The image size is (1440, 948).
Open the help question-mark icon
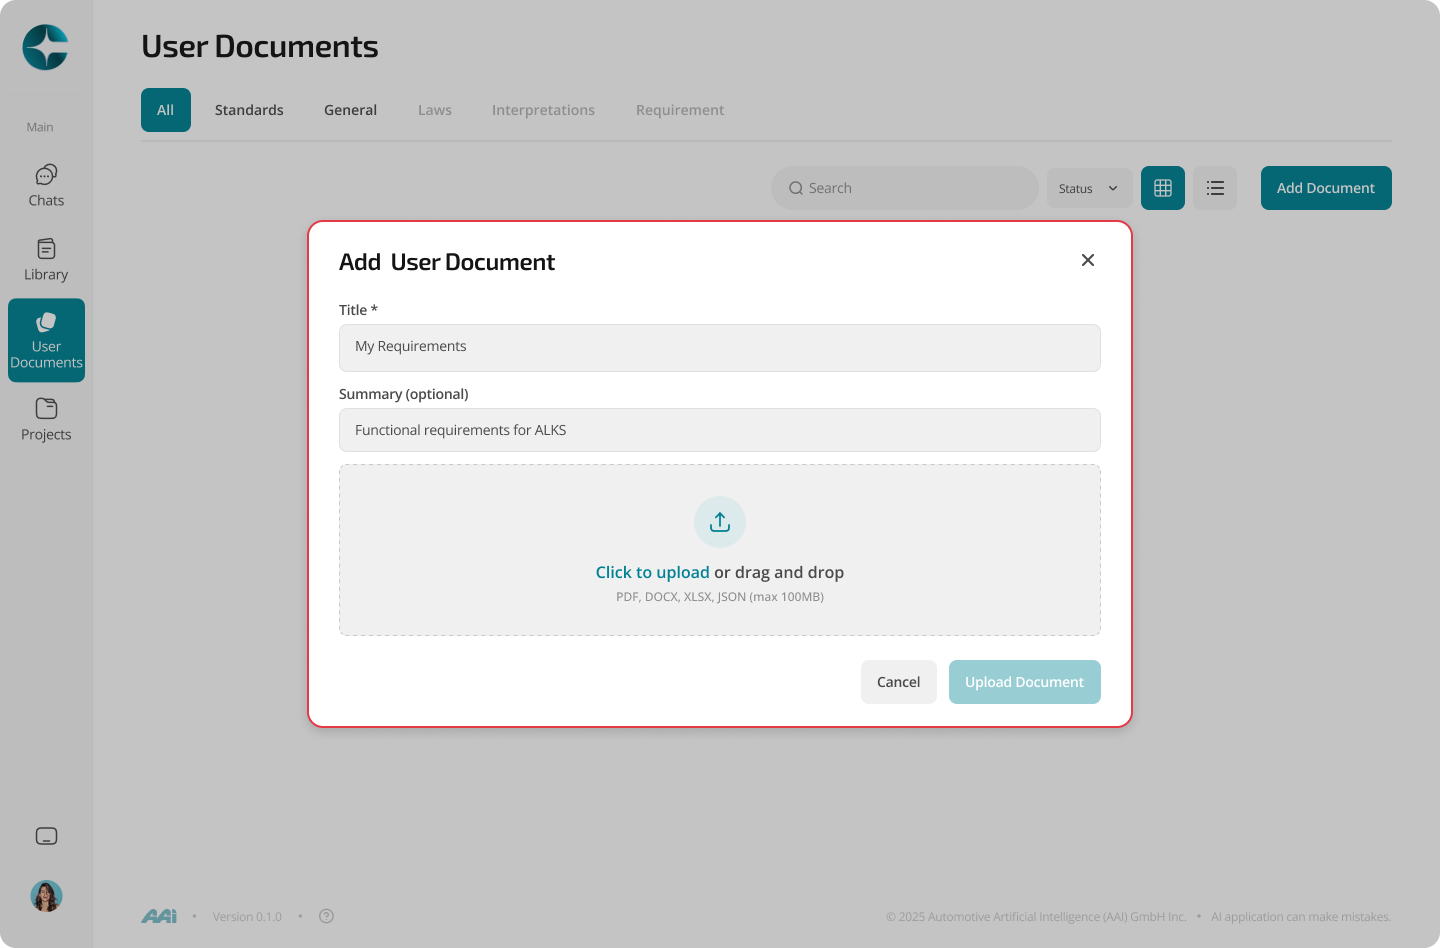click(x=326, y=916)
